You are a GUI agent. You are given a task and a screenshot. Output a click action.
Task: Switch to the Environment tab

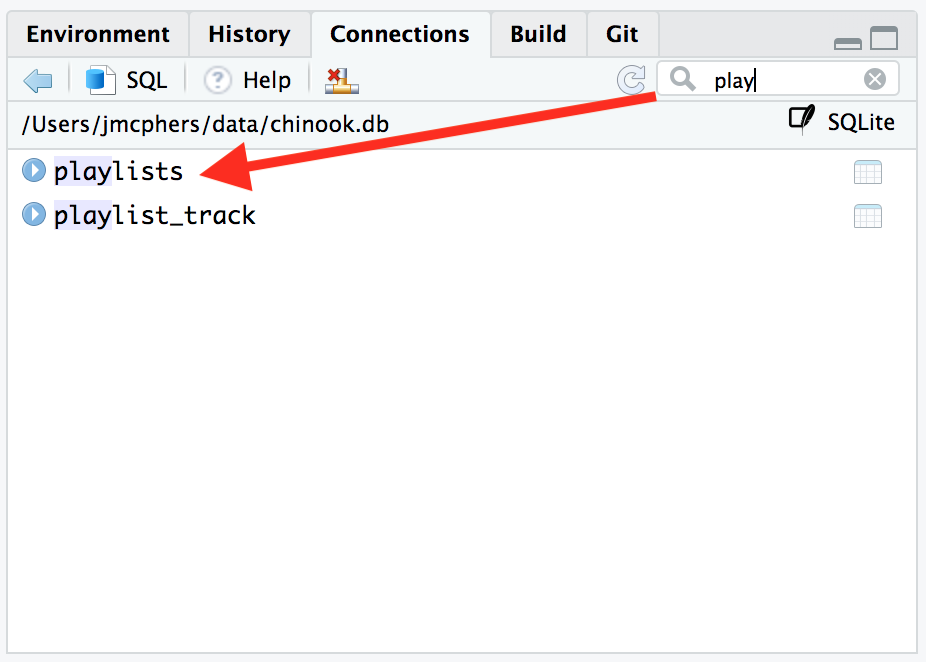(96, 34)
